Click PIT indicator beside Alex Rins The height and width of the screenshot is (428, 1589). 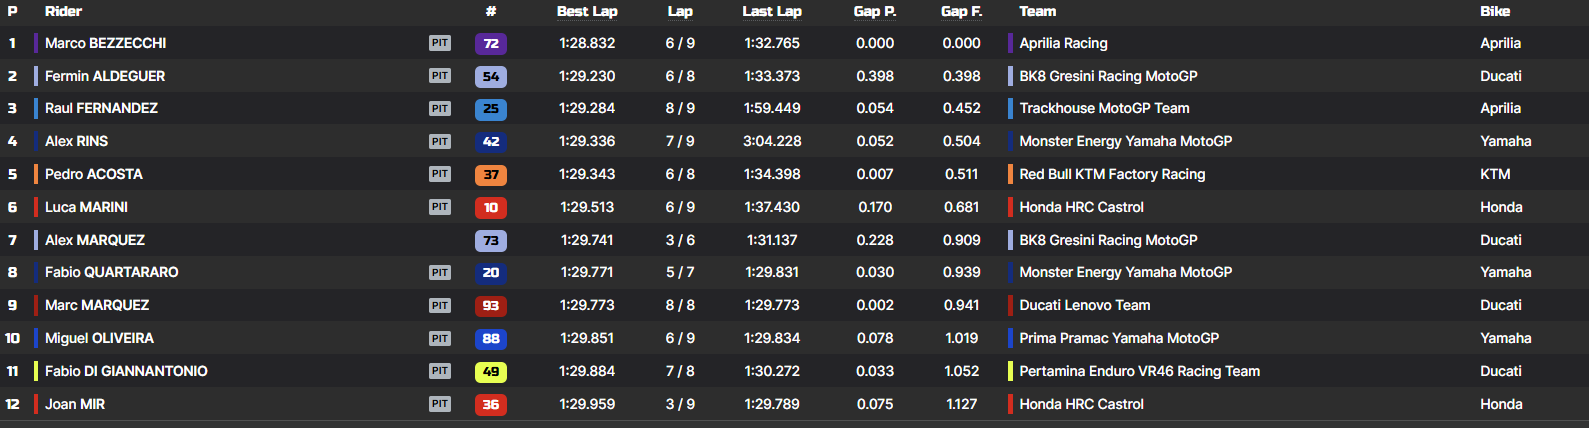440,141
